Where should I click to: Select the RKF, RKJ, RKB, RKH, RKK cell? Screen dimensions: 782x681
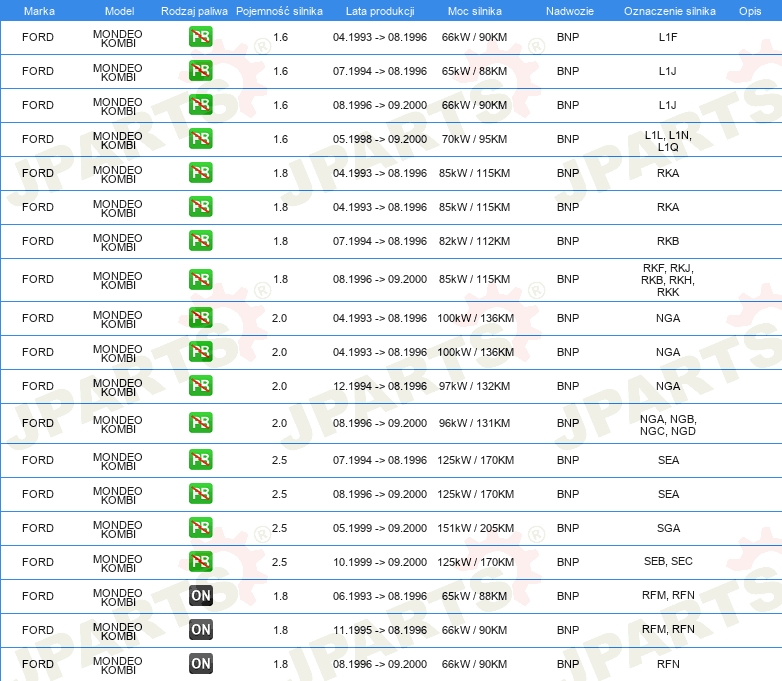click(668, 280)
